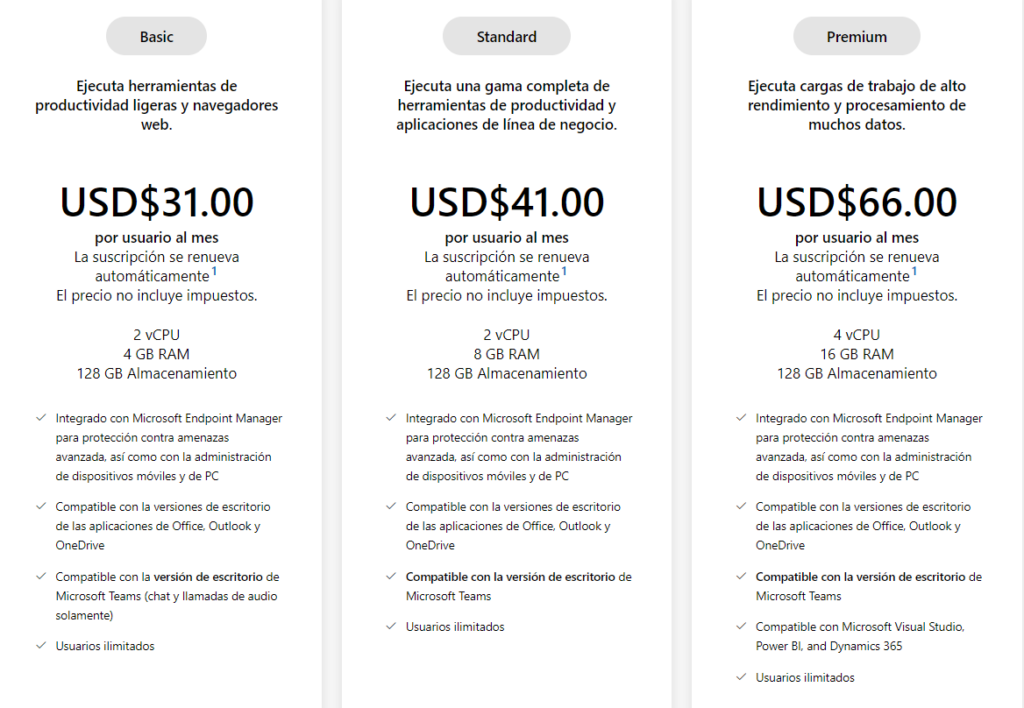This screenshot has width=1024, height=708.
Task: Choose the Premium plan pill
Action: tap(856, 37)
